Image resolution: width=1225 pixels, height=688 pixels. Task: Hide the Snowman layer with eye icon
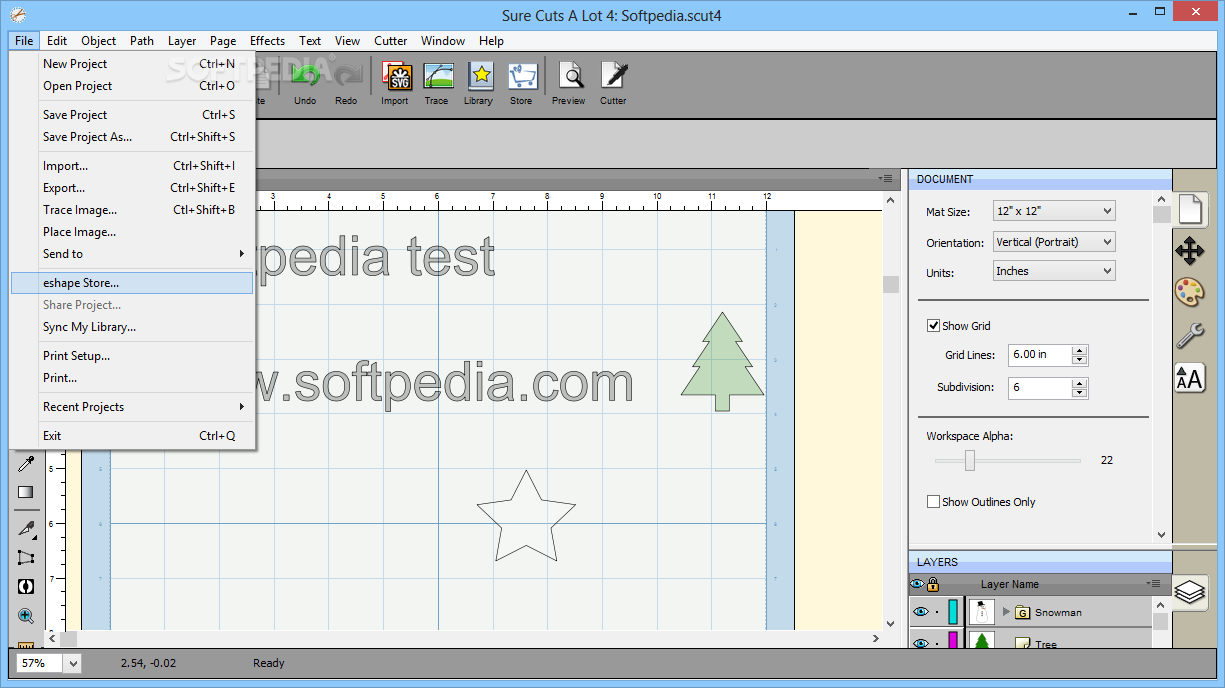pyautogui.click(x=921, y=612)
